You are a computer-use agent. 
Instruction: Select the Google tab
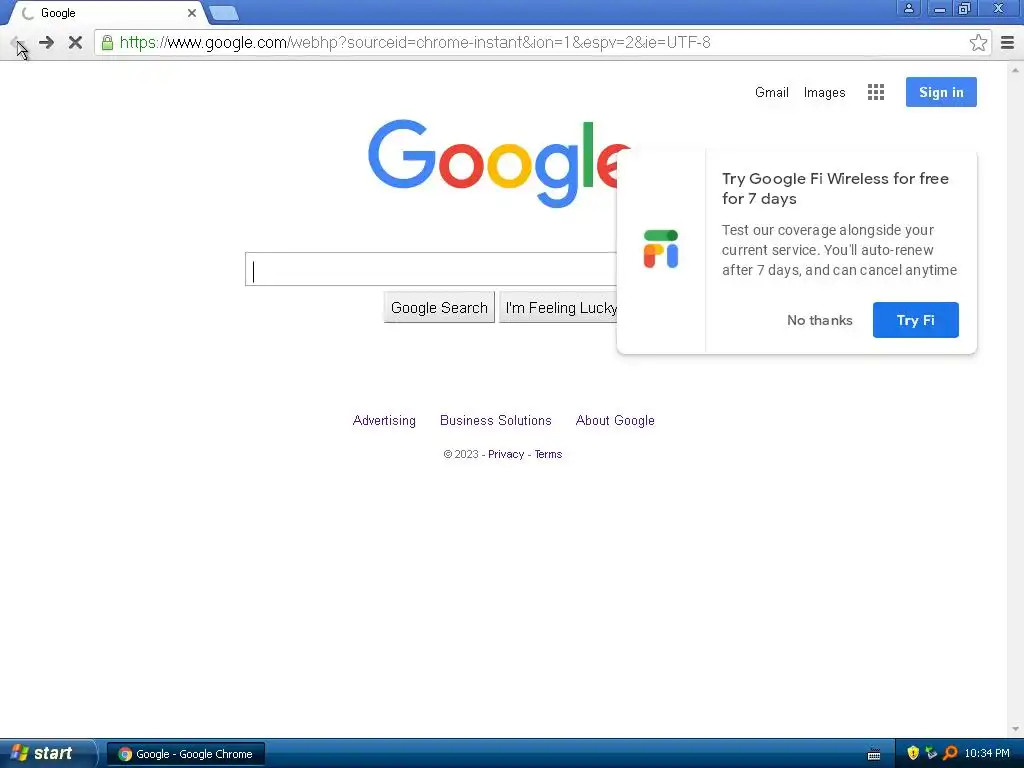coord(108,13)
